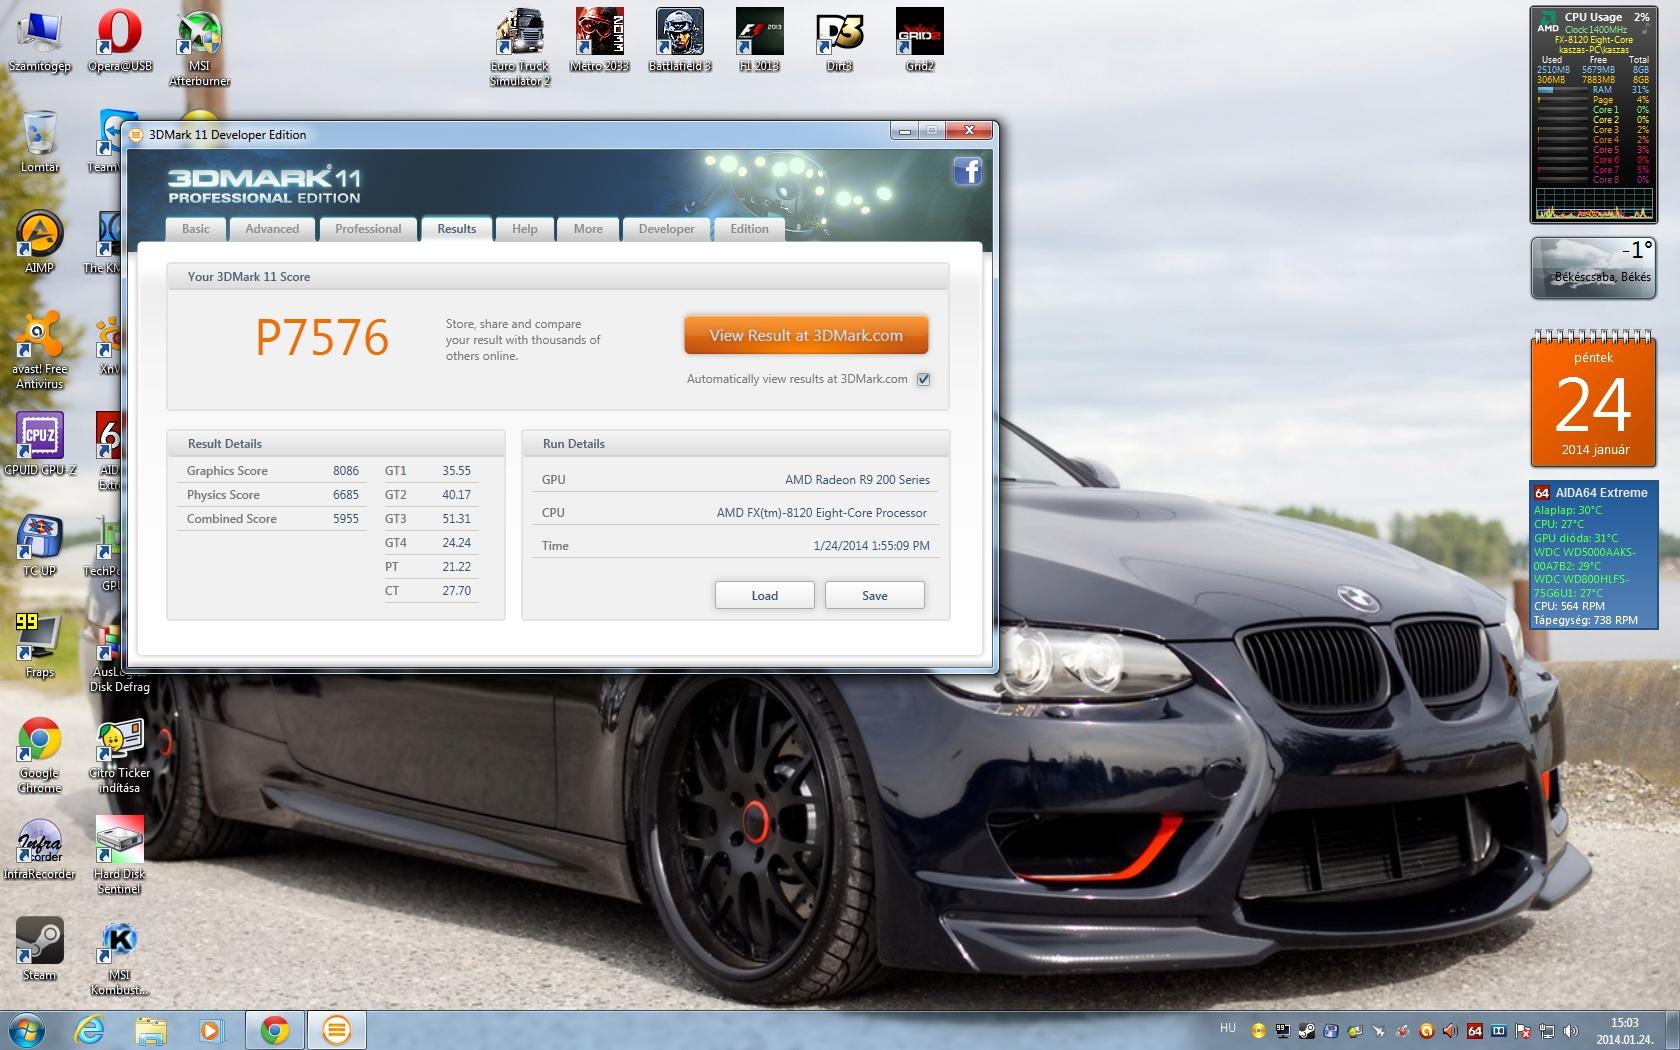Click Physics Score value 6685
Image resolution: width=1680 pixels, height=1050 pixels.
click(346, 495)
